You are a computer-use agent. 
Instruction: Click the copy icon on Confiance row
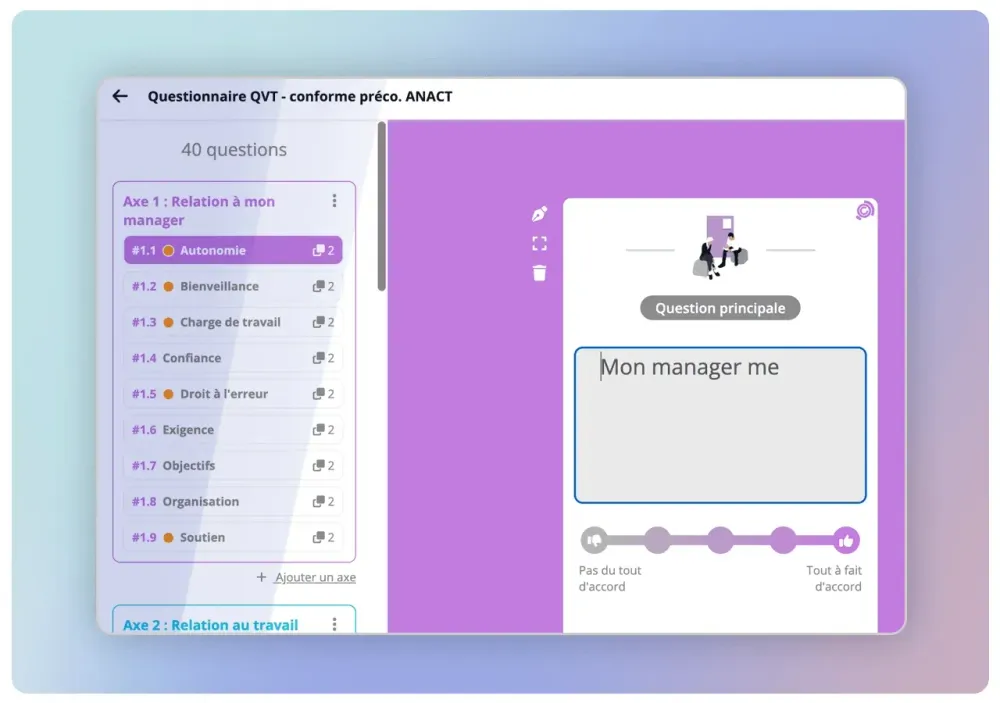tap(318, 358)
